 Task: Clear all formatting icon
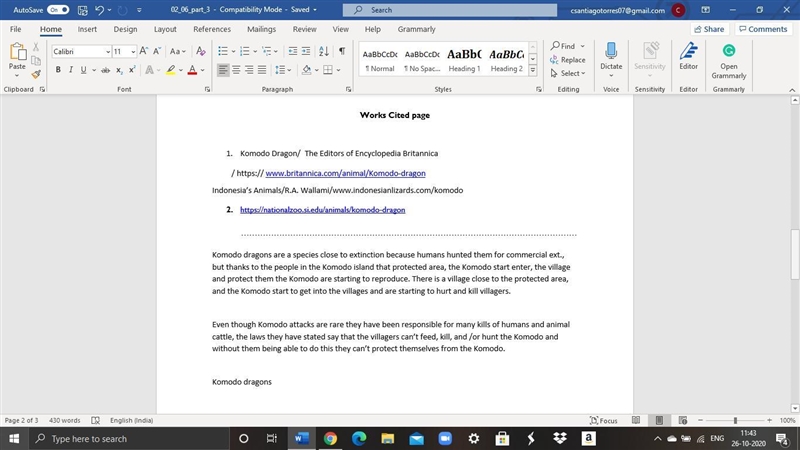pyautogui.click(x=201, y=51)
